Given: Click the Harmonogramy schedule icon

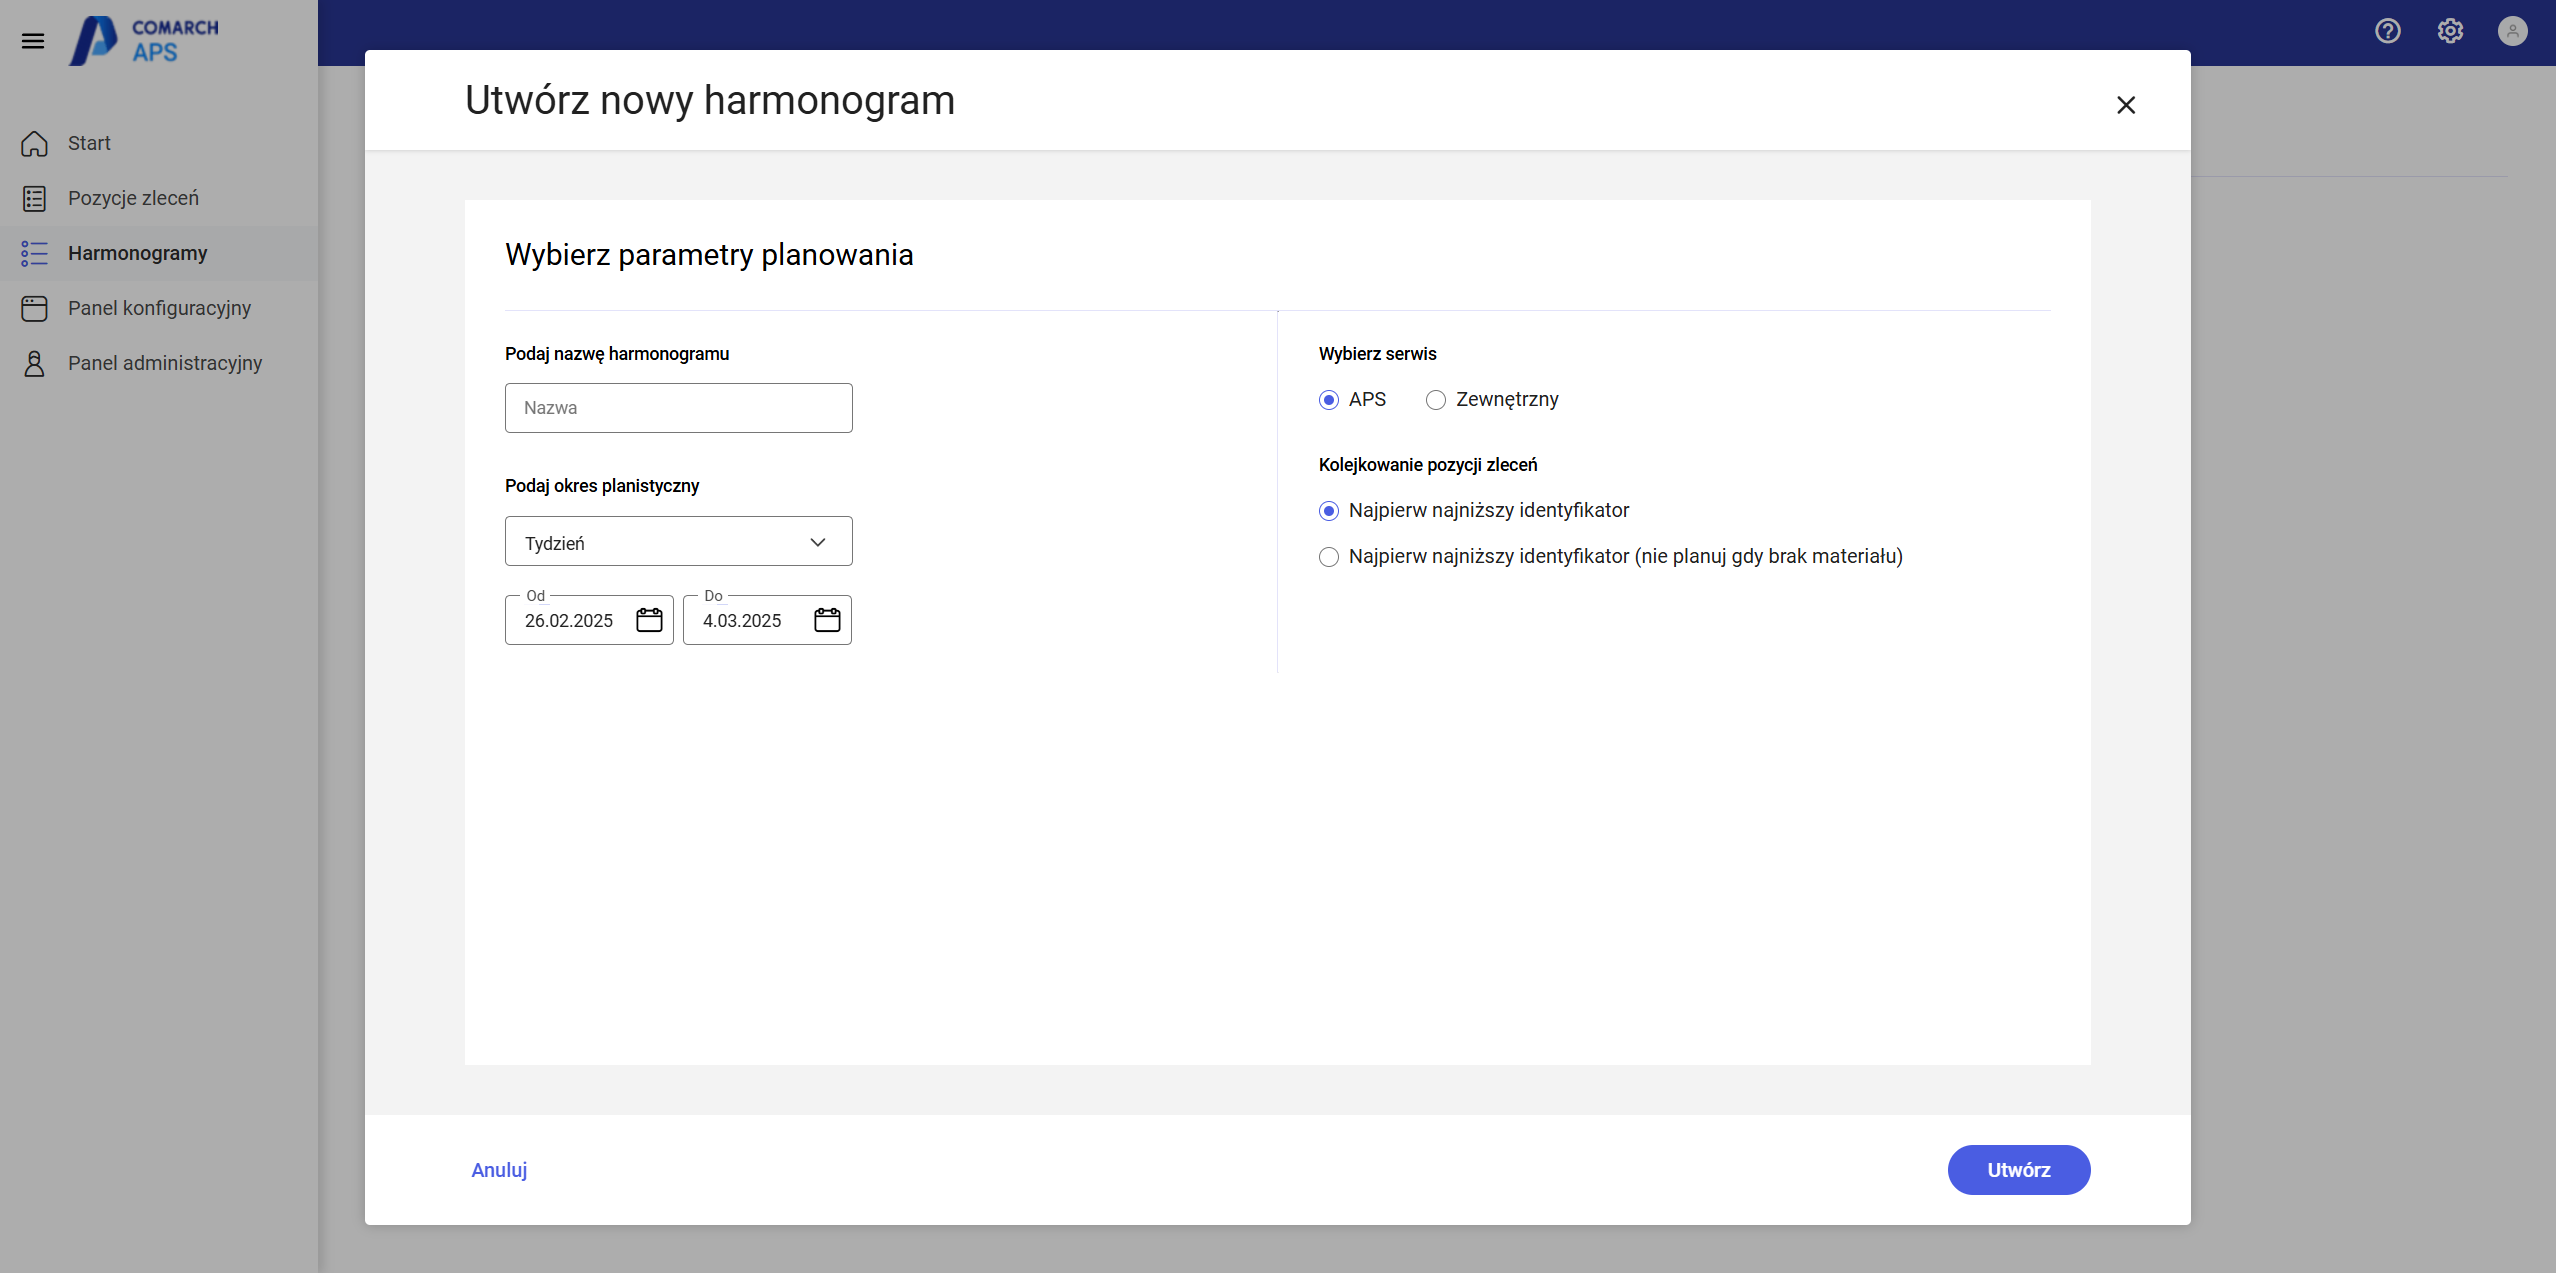Looking at the screenshot, I should (34, 253).
